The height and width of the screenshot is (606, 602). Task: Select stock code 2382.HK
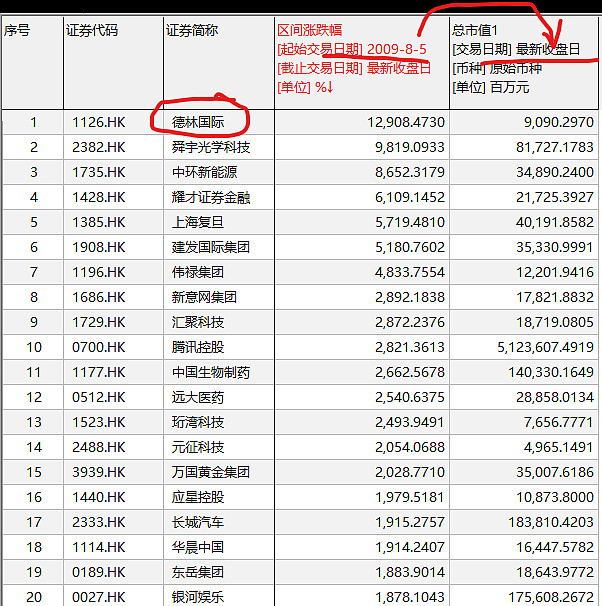click(99, 147)
